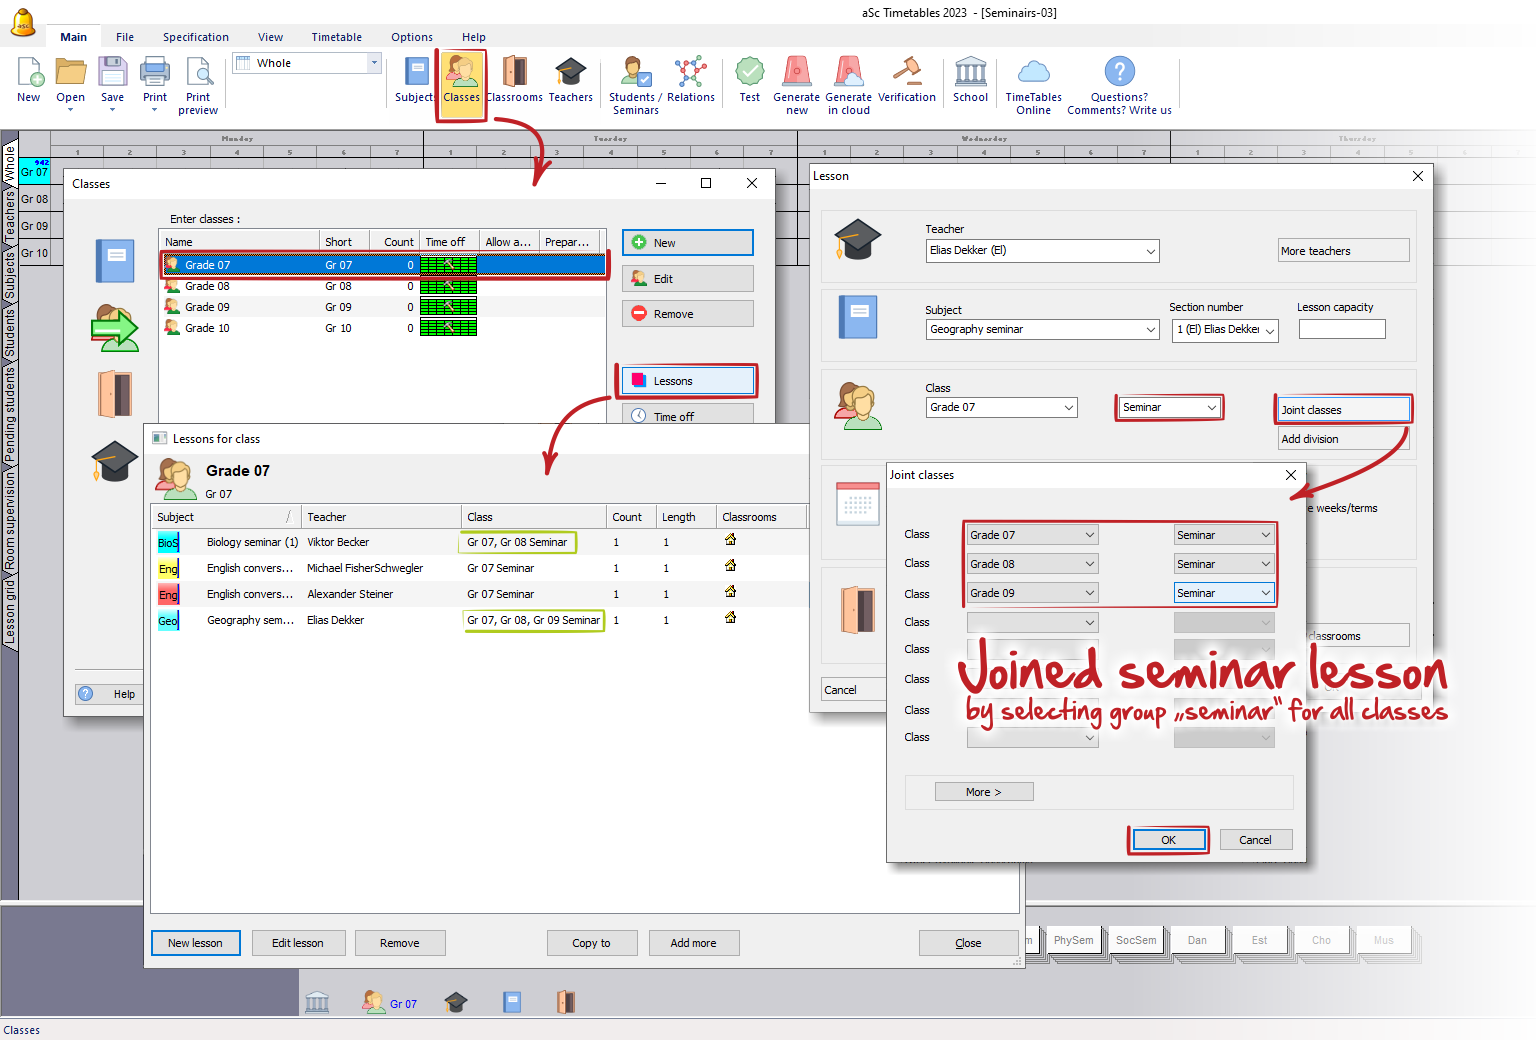
Task: Click the door icon in bottom bar
Action: tap(565, 1001)
